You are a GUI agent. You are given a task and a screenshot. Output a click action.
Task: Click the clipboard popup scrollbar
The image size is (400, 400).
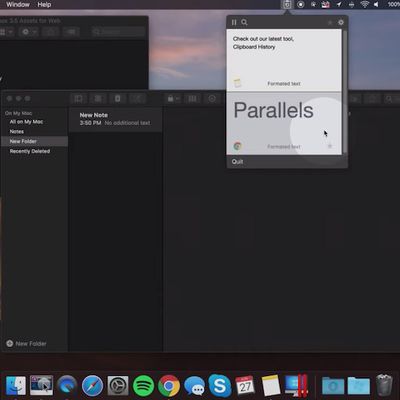(x=345, y=92)
